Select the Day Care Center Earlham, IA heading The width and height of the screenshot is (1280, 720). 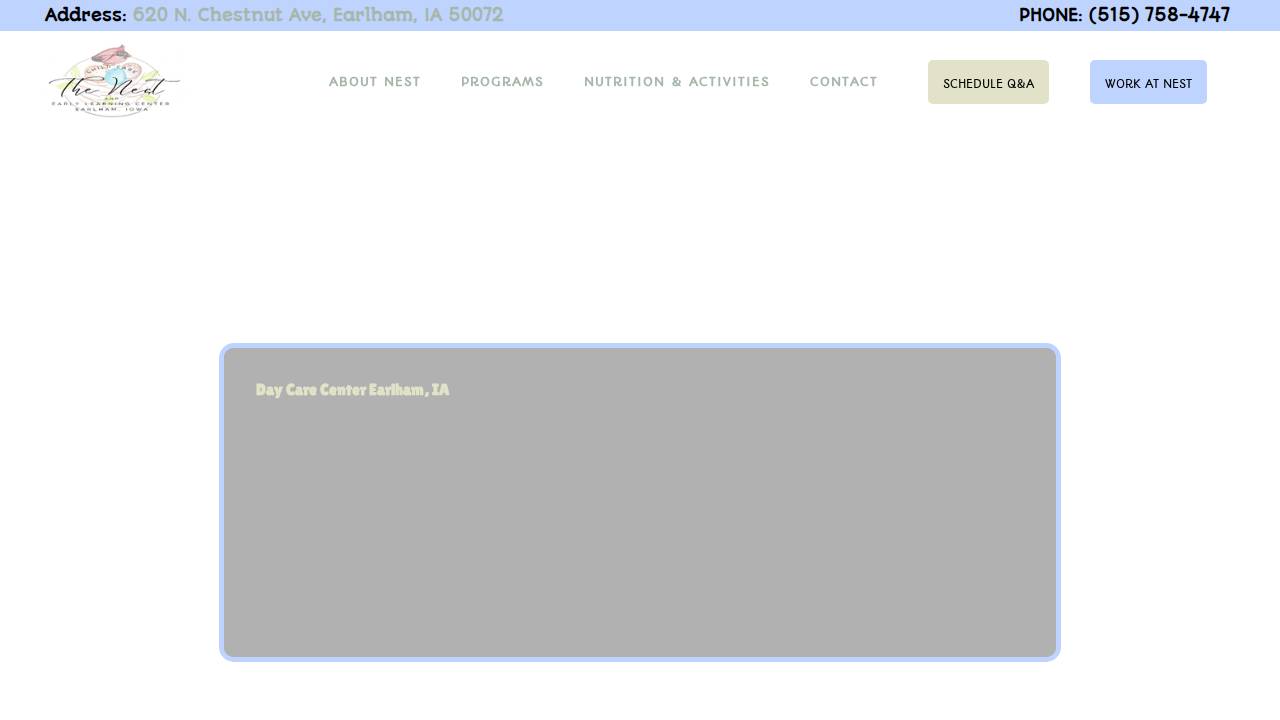tap(352, 390)
